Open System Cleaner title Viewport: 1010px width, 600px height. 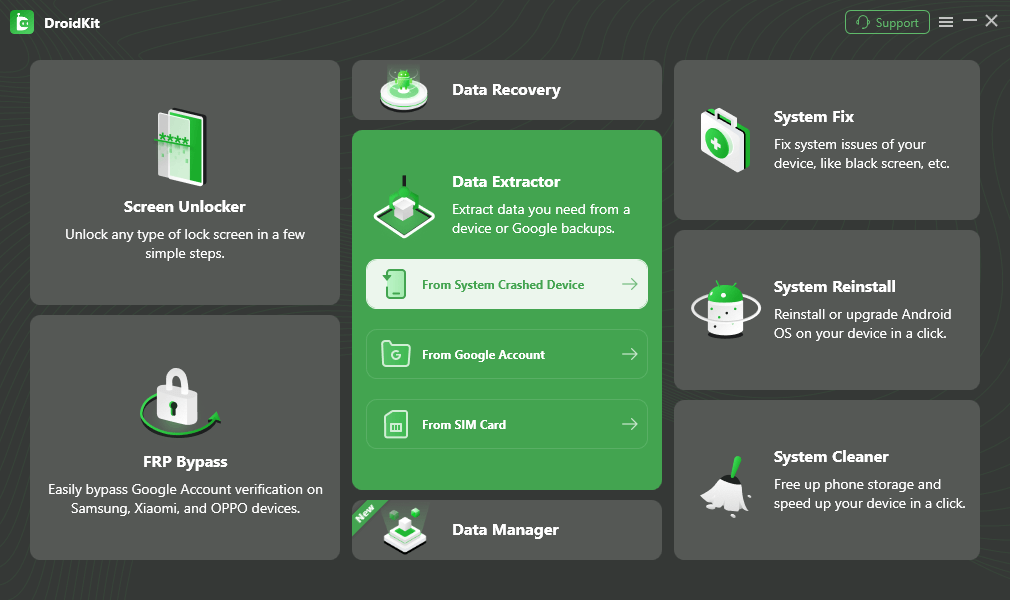831,457
